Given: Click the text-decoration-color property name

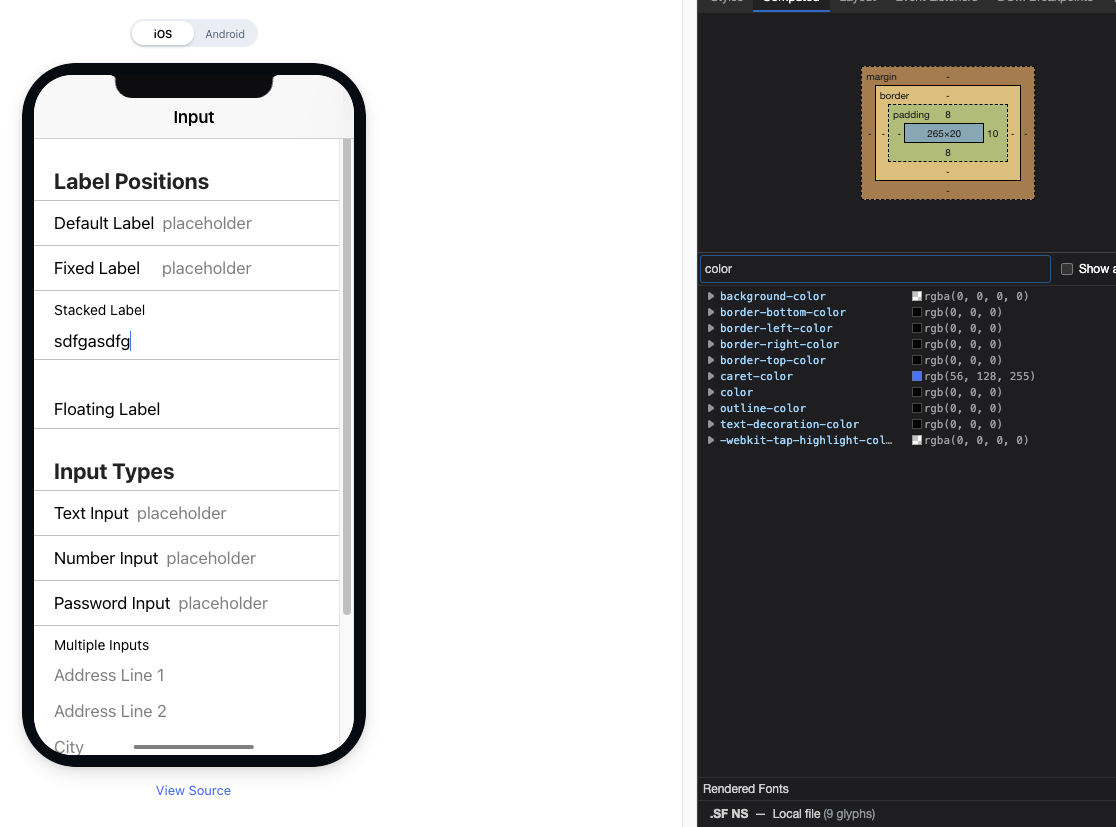Looking at the screenshot, I should click(x=789, y=424).
